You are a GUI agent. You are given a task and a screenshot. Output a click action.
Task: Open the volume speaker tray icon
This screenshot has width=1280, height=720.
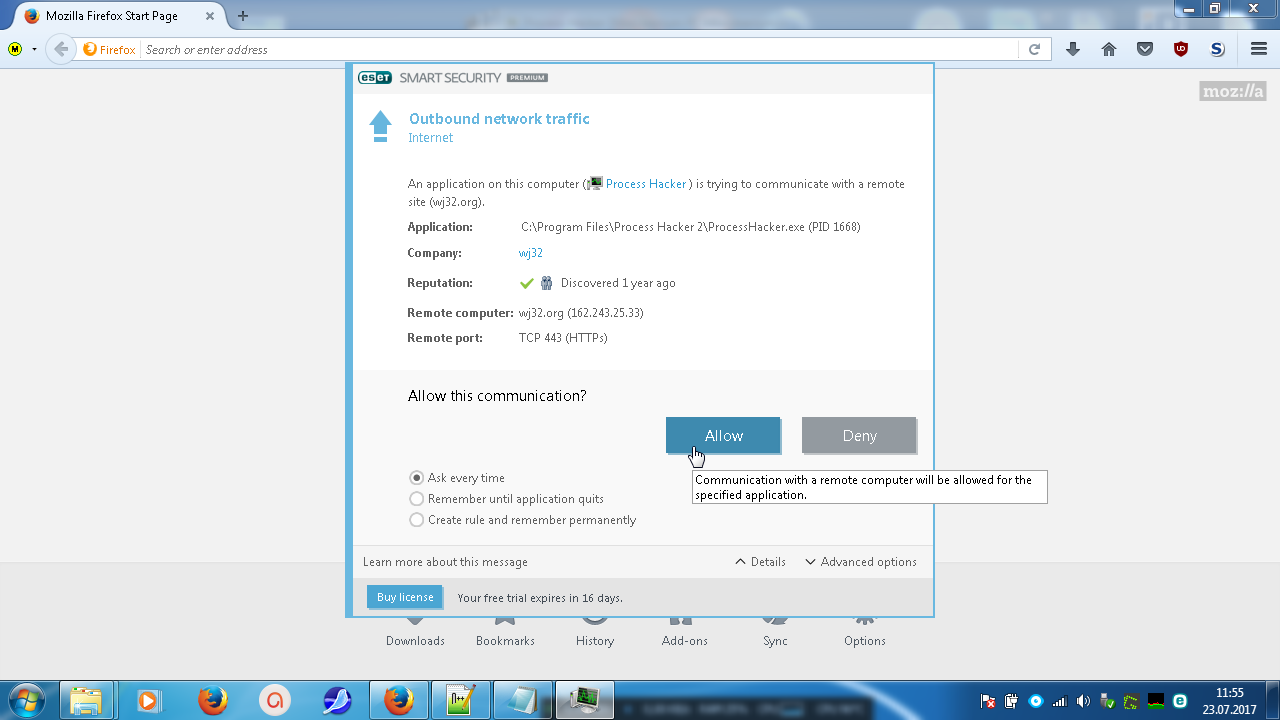pos(1084,701)
